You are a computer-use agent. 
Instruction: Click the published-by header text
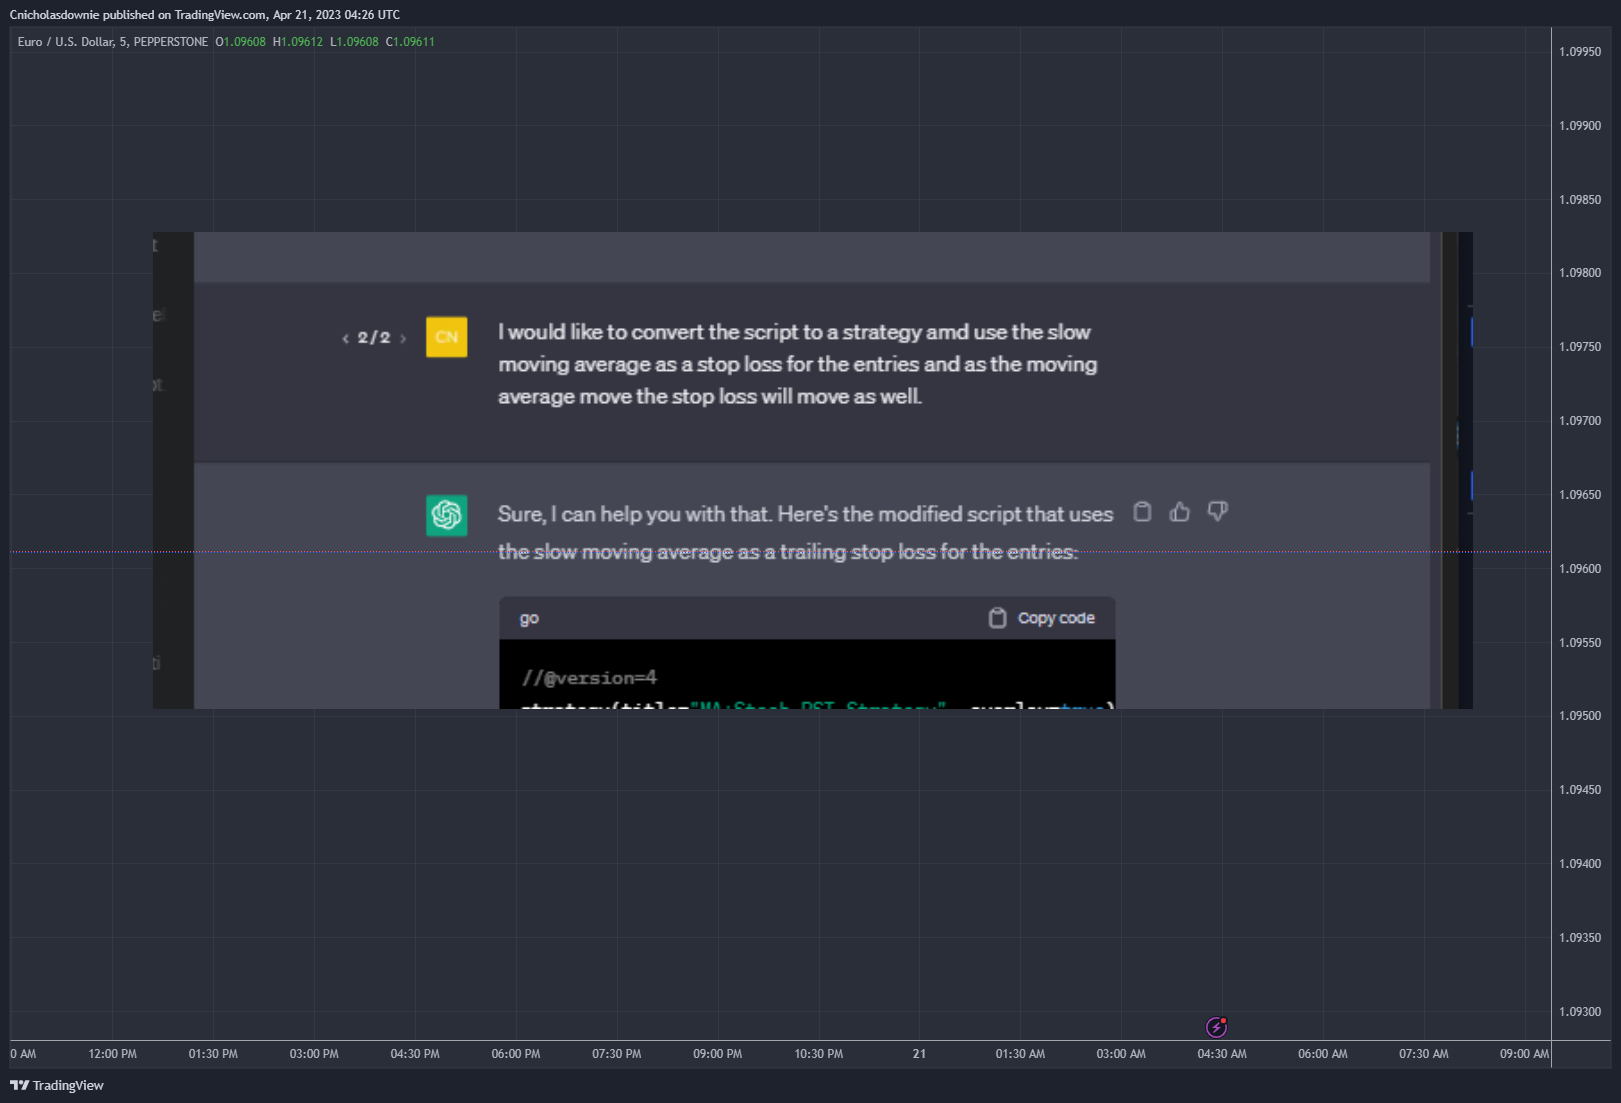[205, 15]
